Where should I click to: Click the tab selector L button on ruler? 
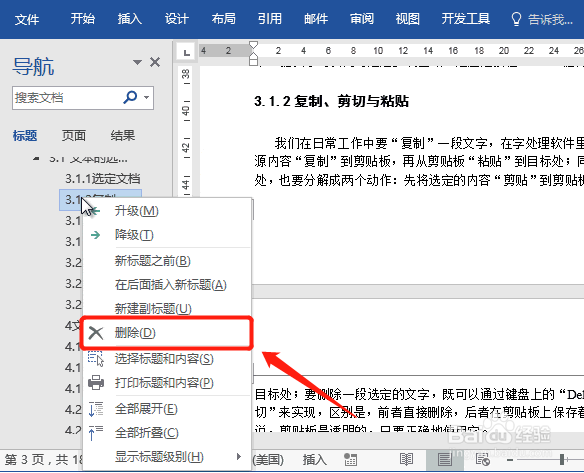coord(187,53)
